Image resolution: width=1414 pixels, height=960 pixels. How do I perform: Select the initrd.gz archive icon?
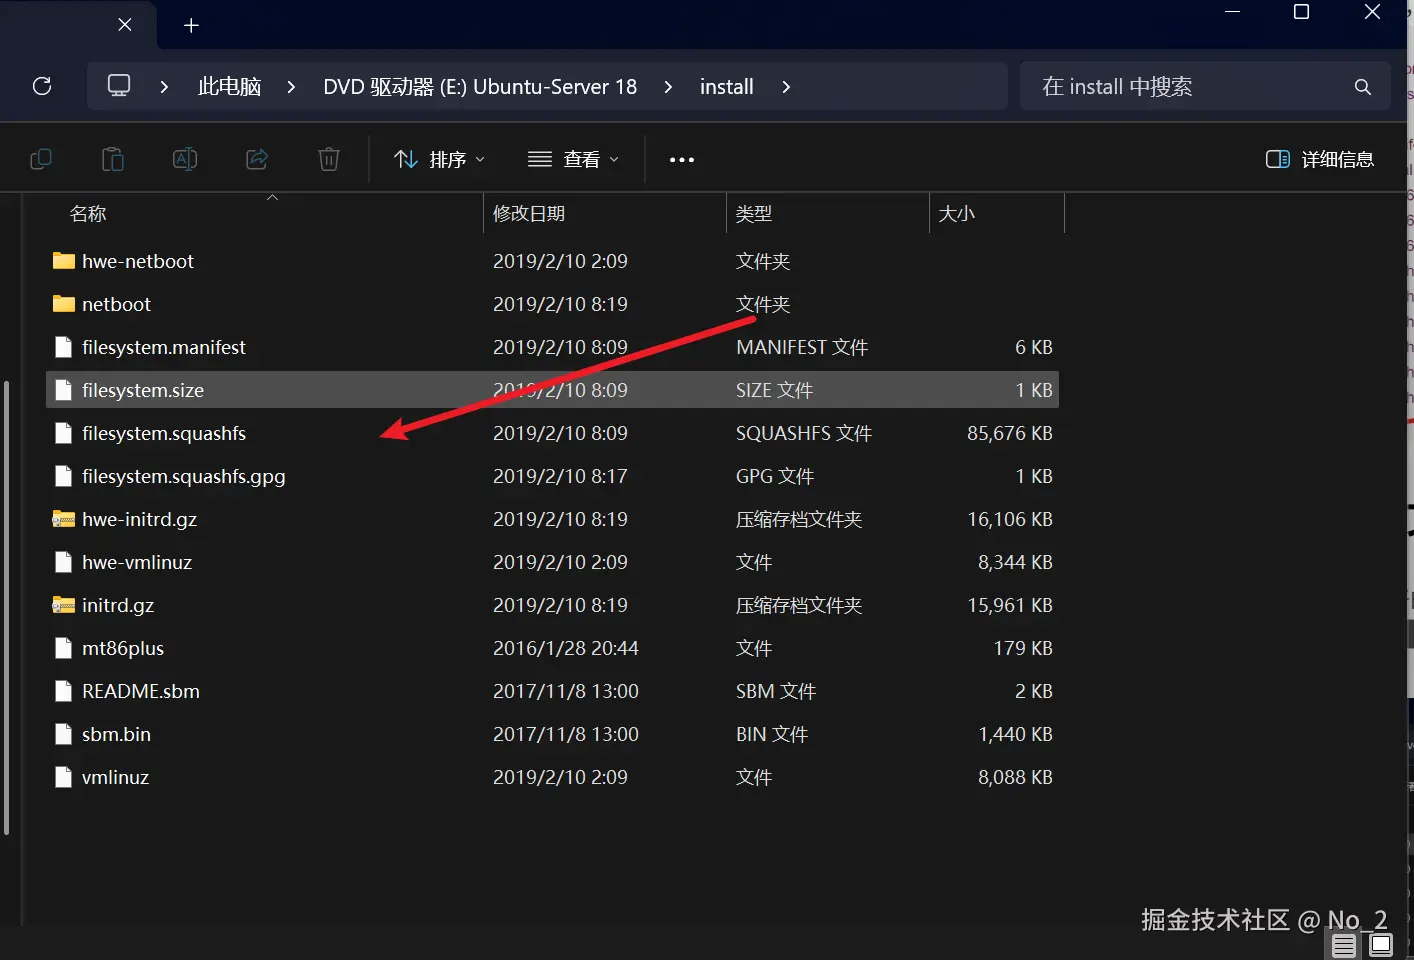pos(64,605)
